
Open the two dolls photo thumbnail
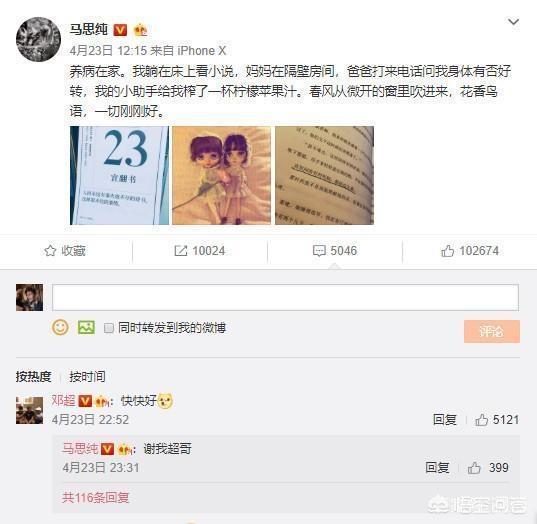221,175
